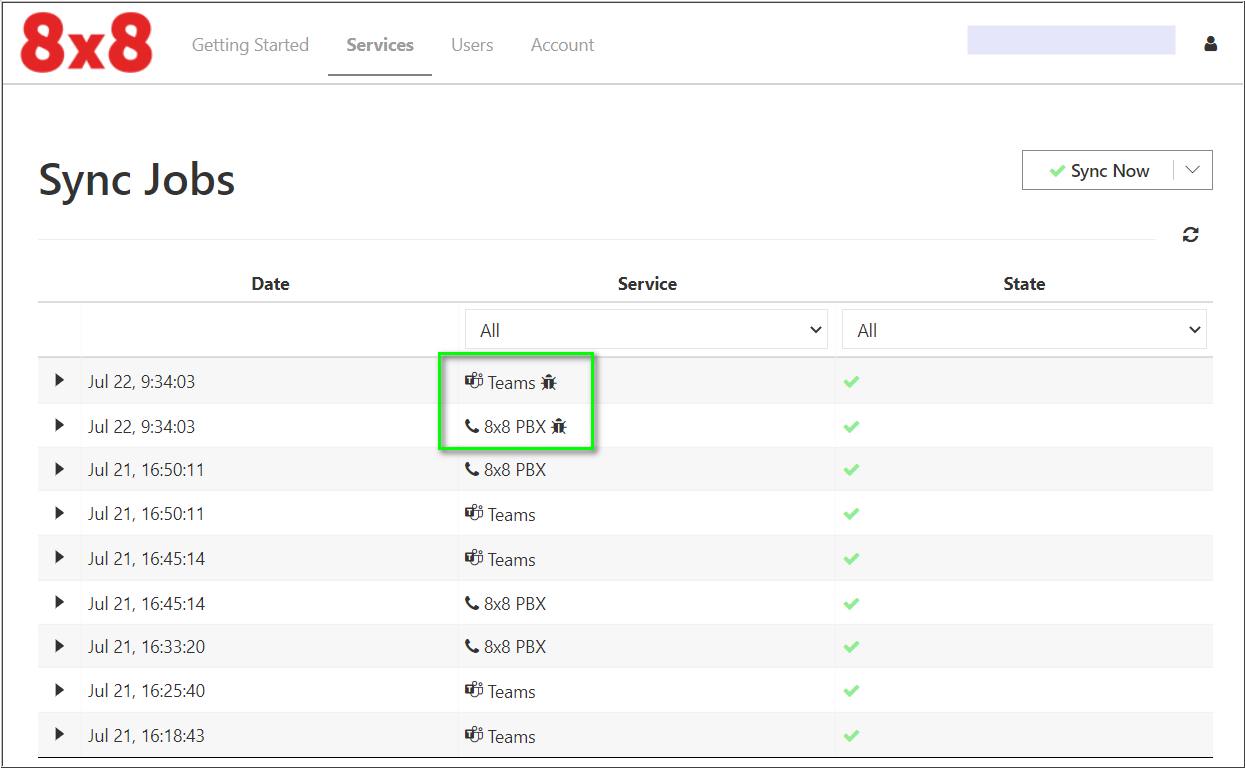
Task: Expand the Jul 21, 16:25:40 job row
Action: (x=59, y=691)
